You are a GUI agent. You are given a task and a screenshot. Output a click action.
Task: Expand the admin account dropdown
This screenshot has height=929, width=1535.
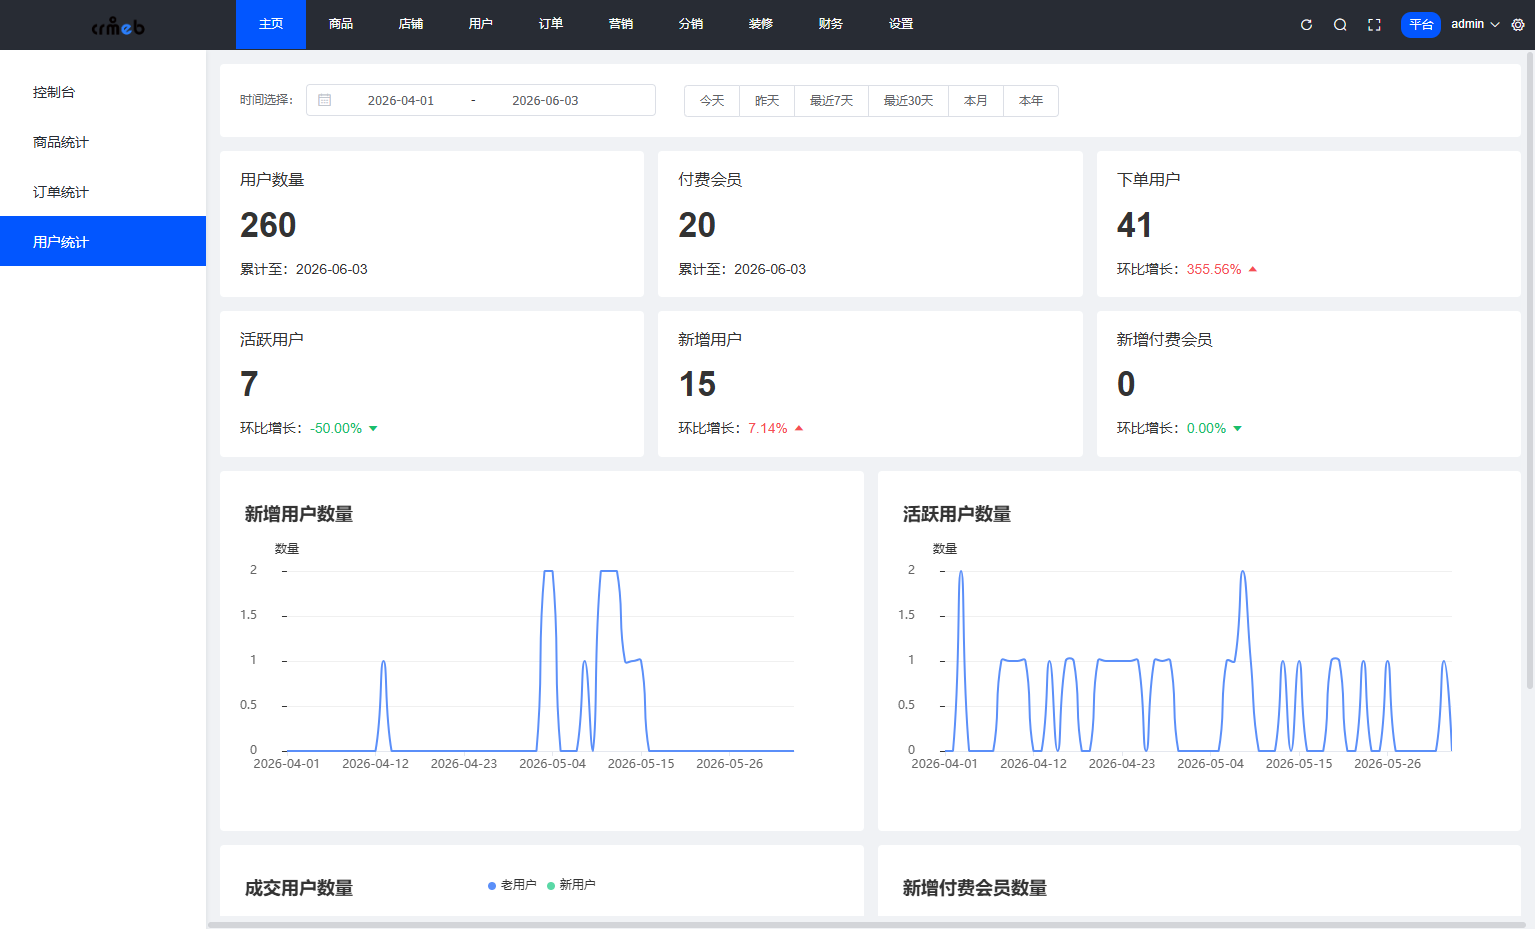(1475, 24)
